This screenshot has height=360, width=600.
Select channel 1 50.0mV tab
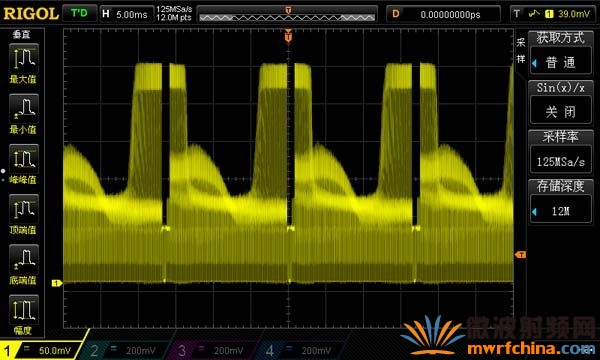click(41, 350)
